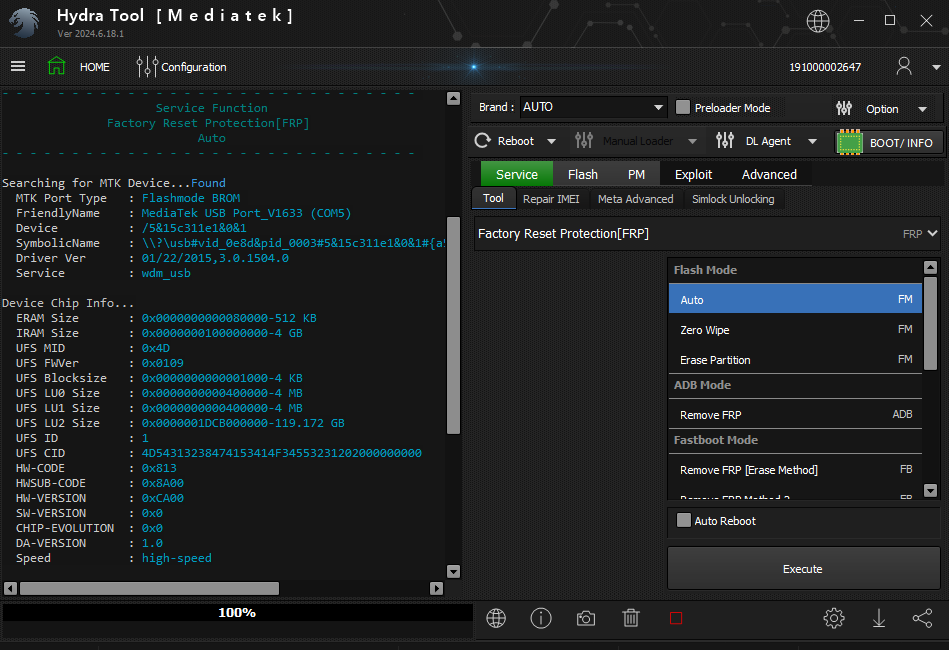Open the Brand AUTO dropdown
Viewport: 949px width, 650px height.
click(x=593, y=107)
